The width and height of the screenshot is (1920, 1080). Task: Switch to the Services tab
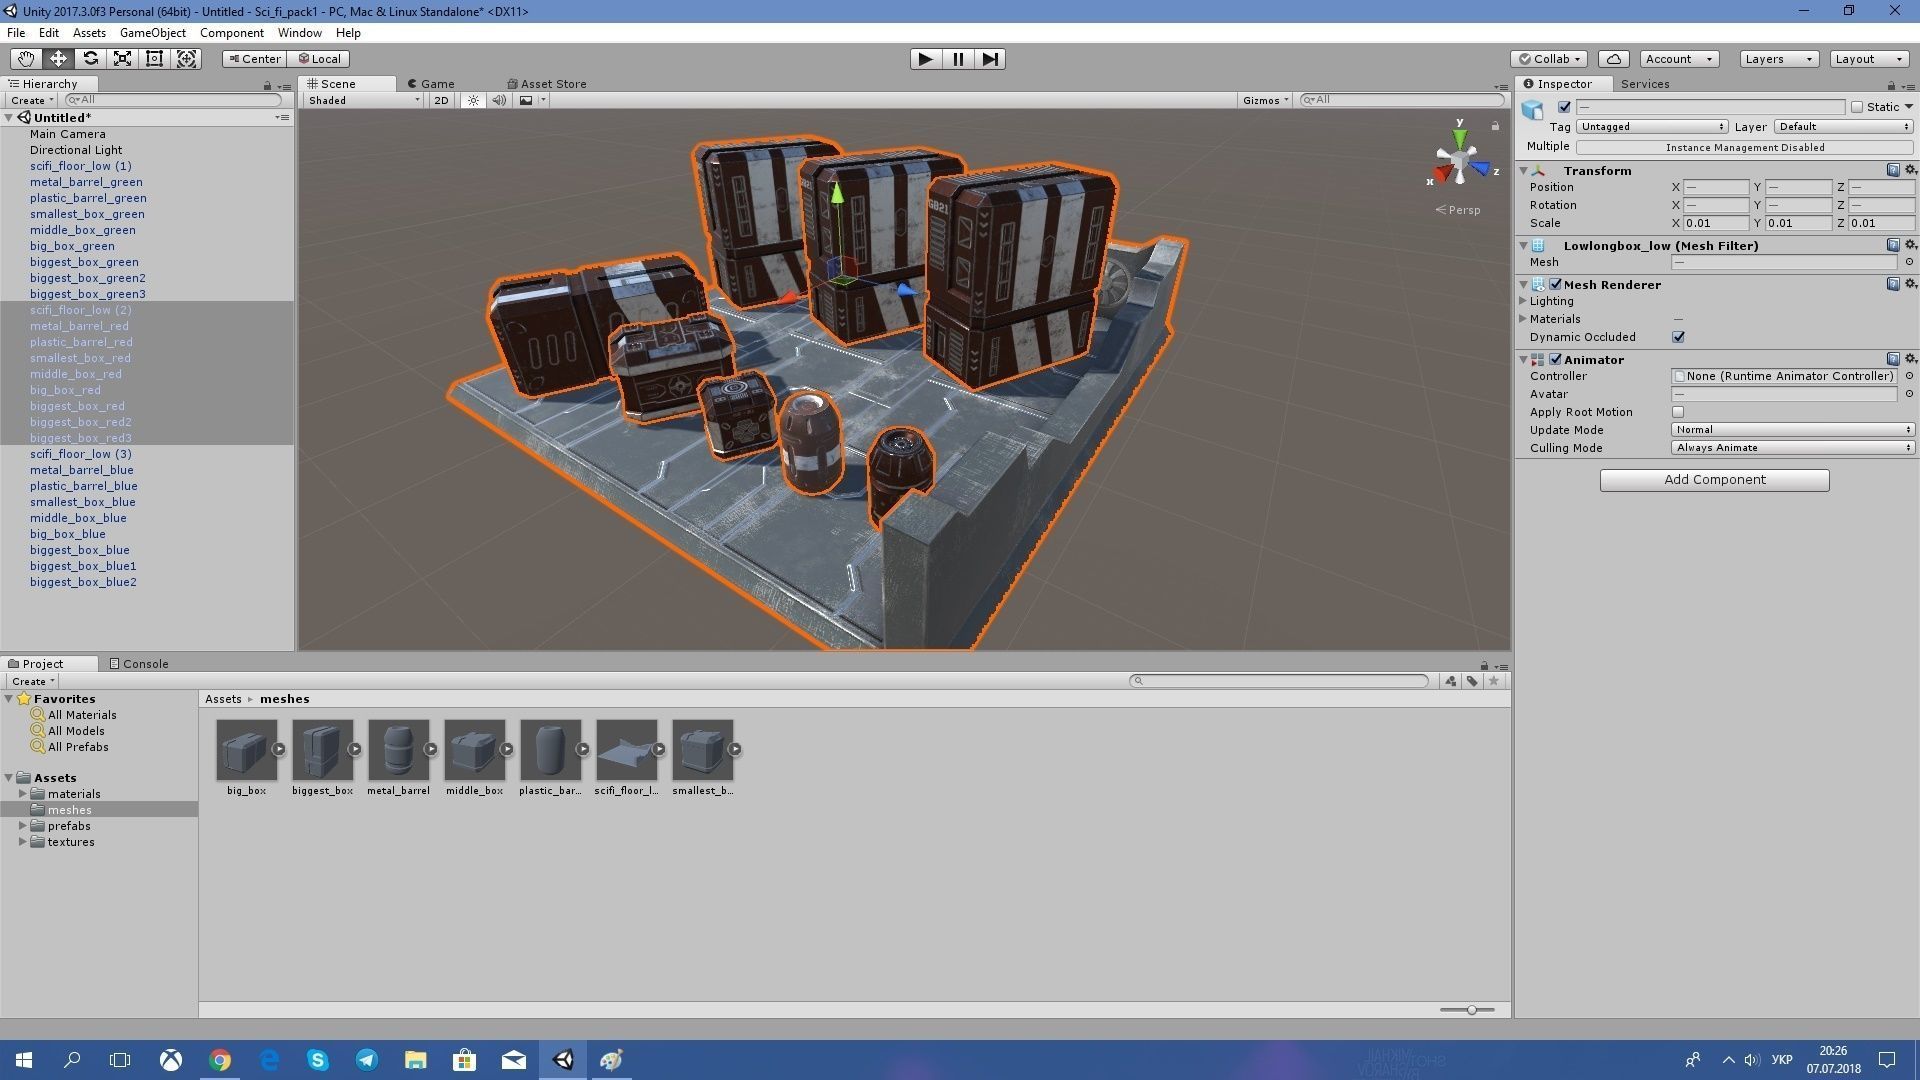[1644, 84]
